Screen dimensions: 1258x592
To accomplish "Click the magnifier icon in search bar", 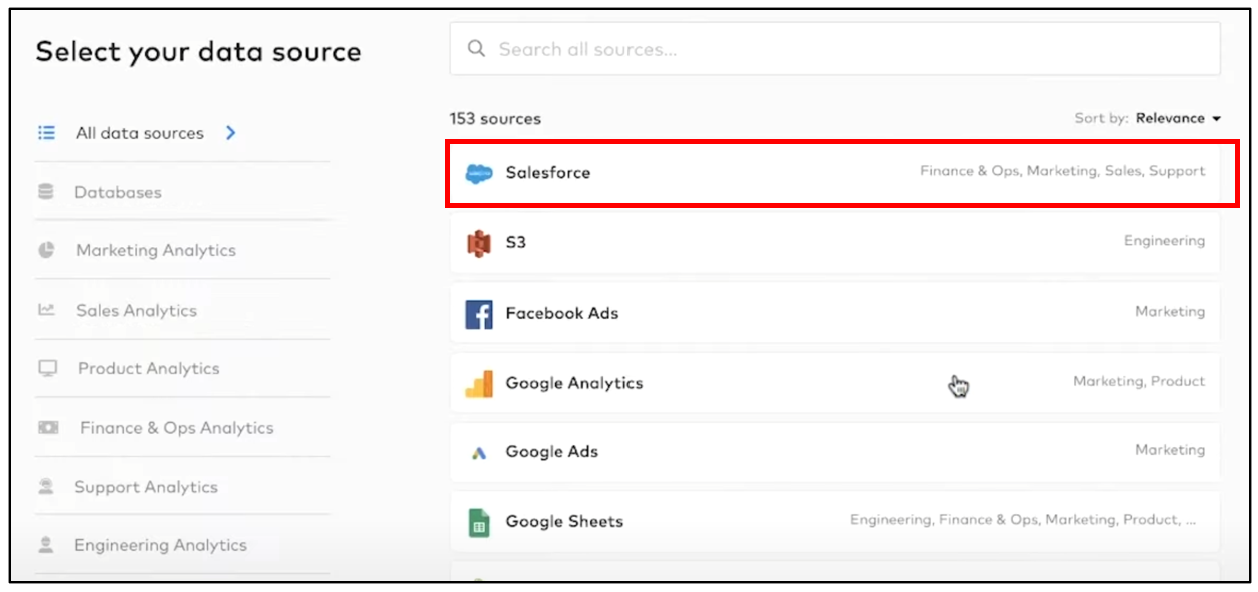I will pos(477,49).
